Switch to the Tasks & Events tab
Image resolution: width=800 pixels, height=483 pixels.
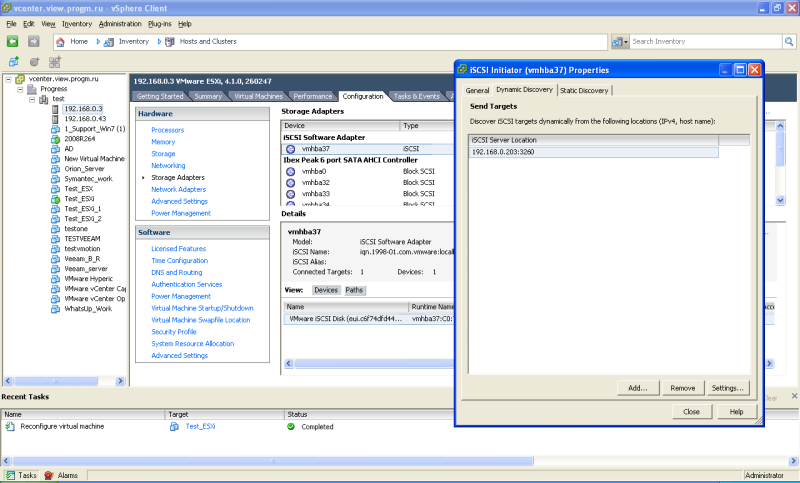point(416,96)
